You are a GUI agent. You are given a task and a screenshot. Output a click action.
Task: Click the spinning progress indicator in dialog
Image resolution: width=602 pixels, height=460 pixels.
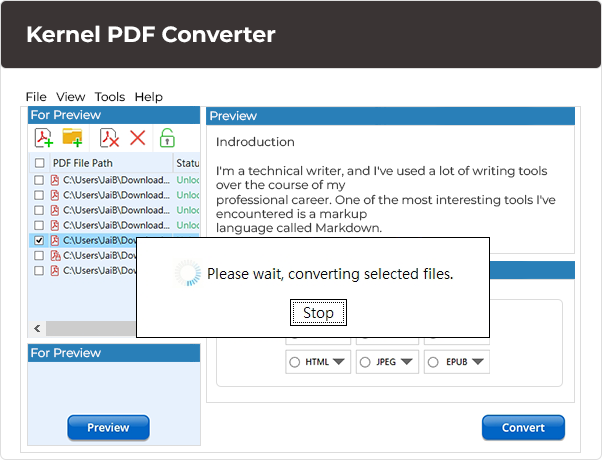pos(188,273)
